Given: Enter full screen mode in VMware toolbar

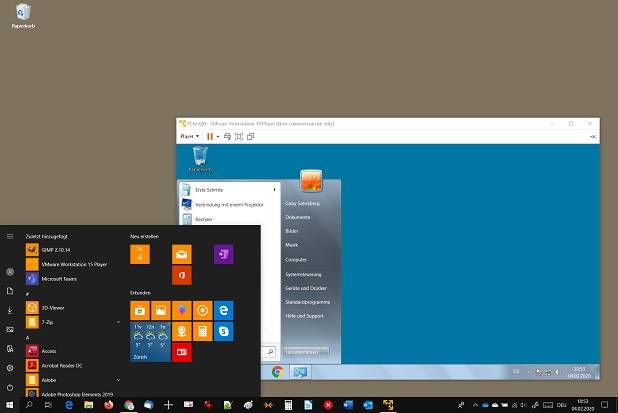Looking at the screenshot, I should [239, 136].
